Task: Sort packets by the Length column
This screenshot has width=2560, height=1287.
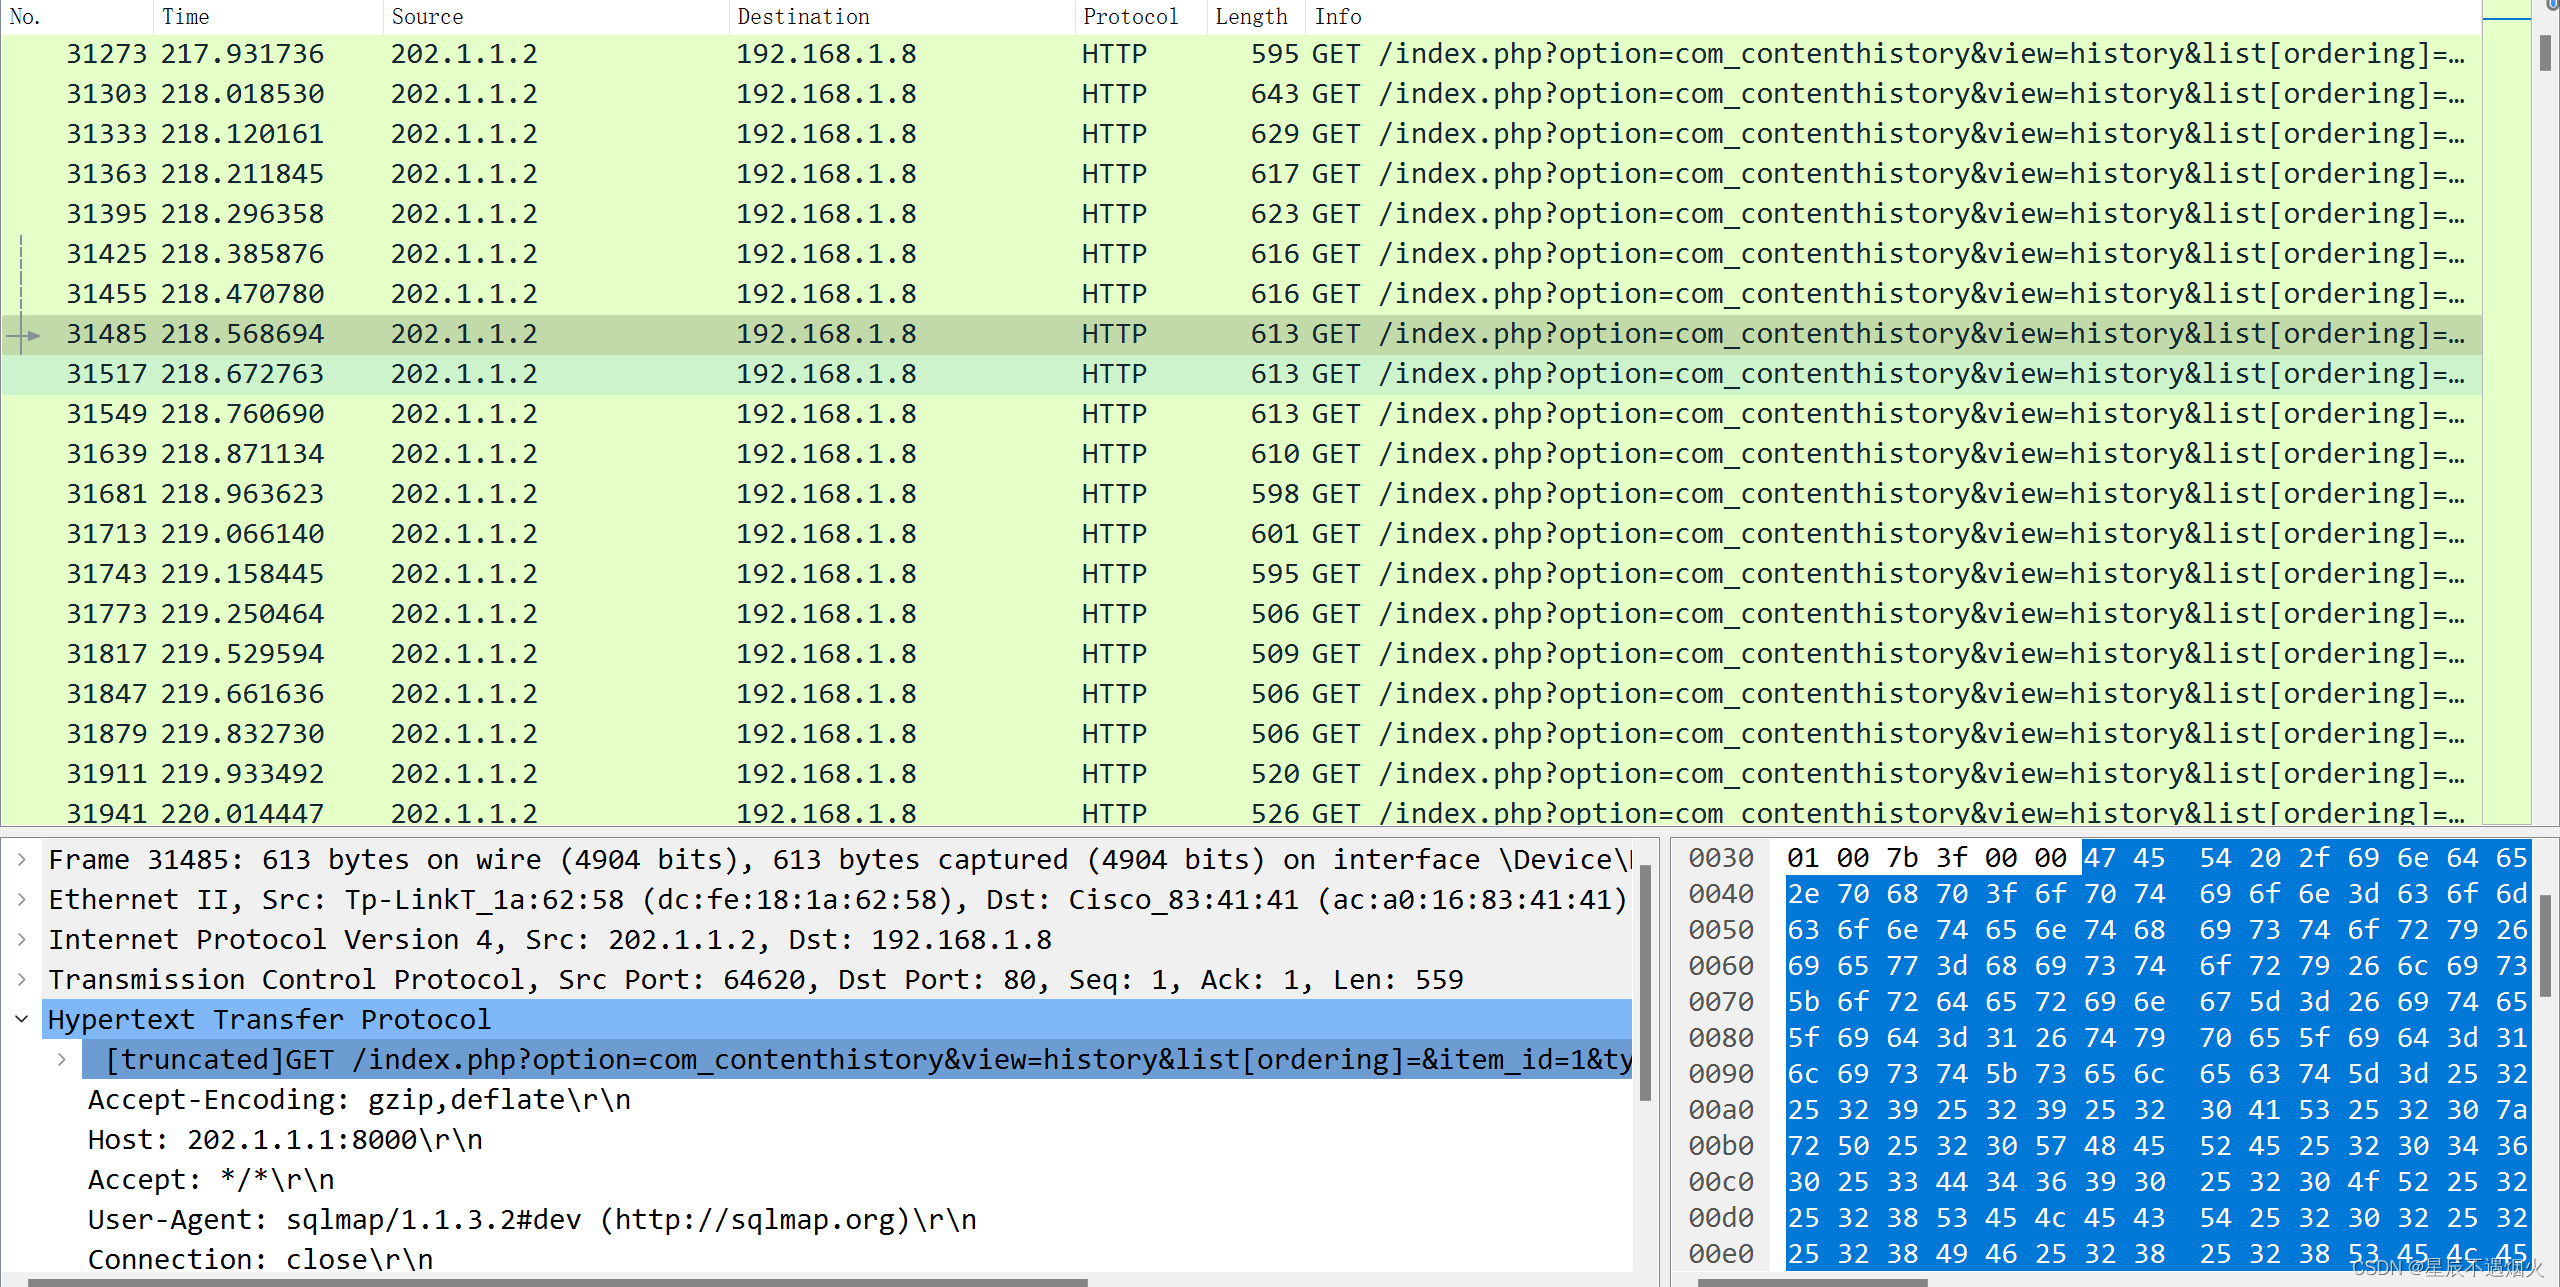Action: [x=1250, y=16]
